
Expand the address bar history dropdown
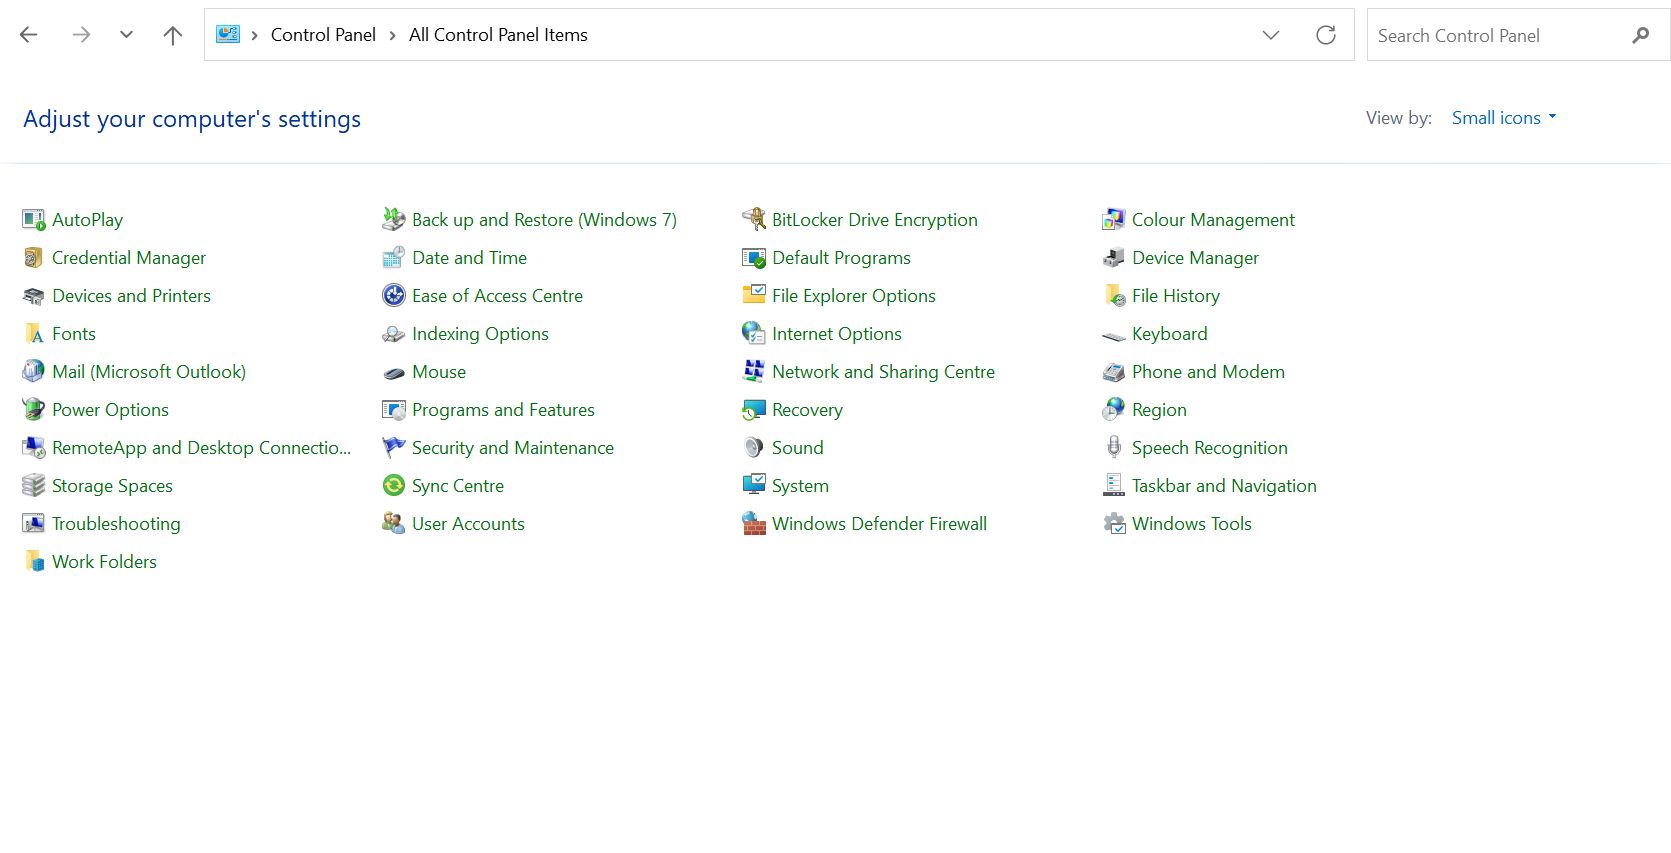(1271, 35)
